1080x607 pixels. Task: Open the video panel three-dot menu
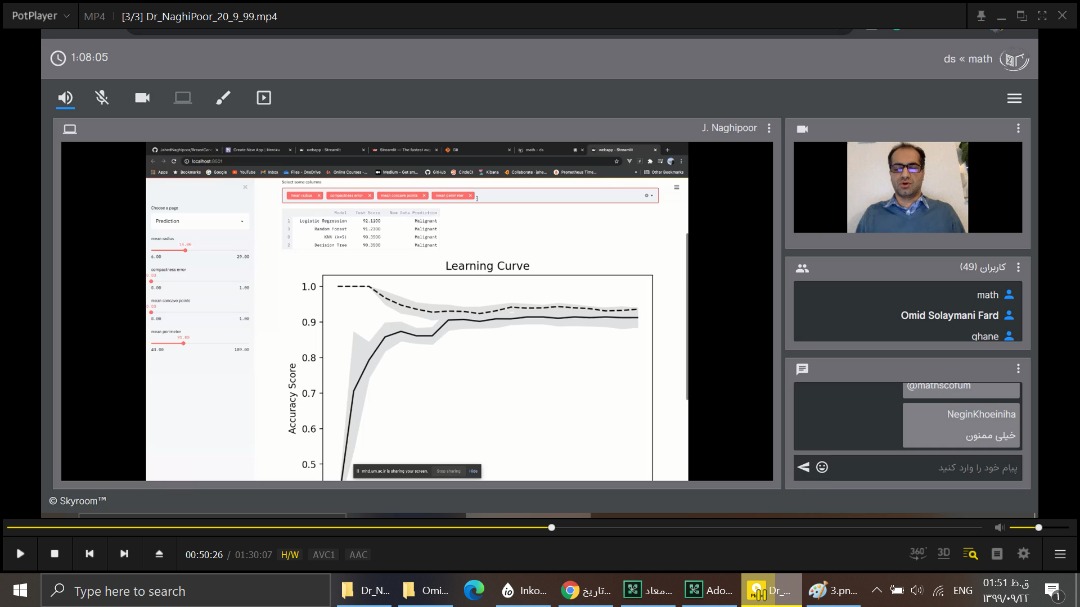coord(1018,129)
